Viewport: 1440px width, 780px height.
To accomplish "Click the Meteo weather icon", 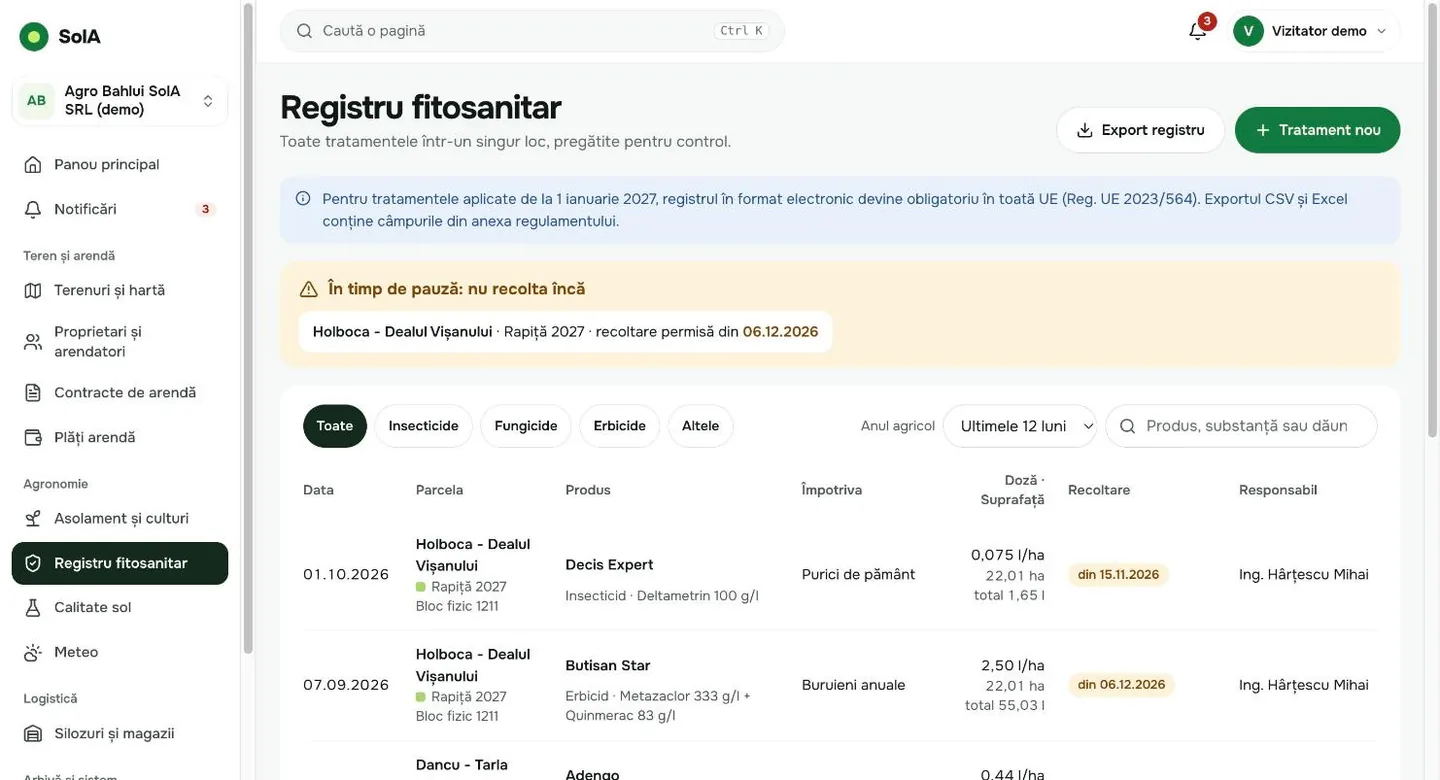I will click(x=33, y=652).
